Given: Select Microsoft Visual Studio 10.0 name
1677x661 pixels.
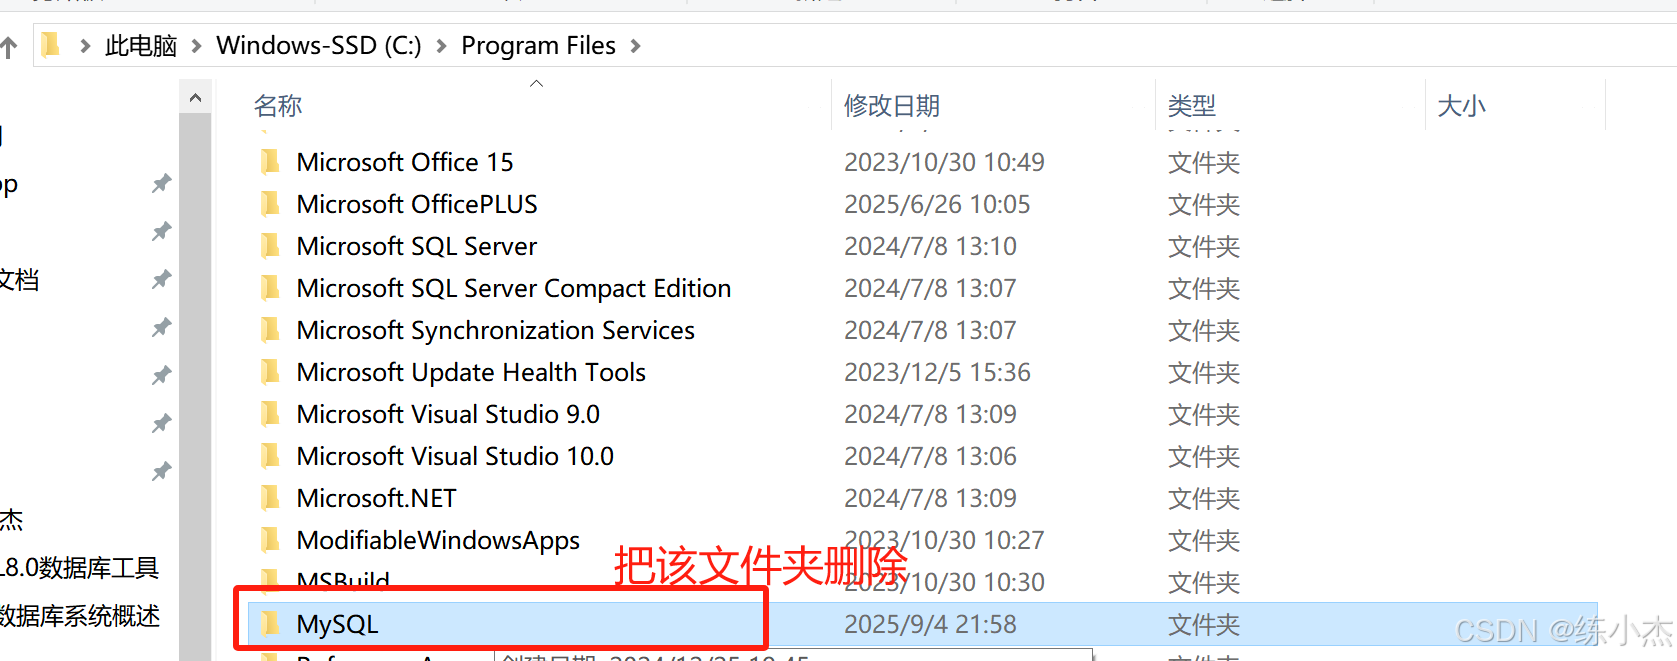Looking at the screenshot, I should [x=455, y=456].
